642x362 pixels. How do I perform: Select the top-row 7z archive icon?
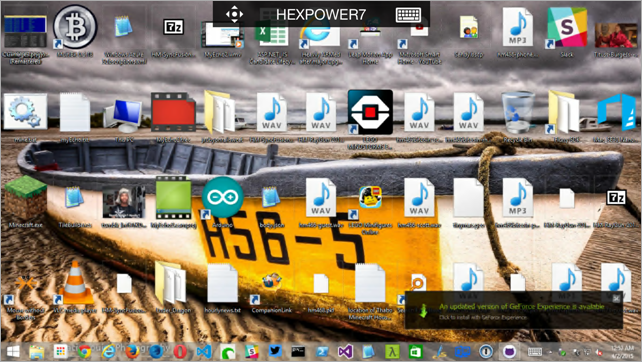tap(173, 27)
